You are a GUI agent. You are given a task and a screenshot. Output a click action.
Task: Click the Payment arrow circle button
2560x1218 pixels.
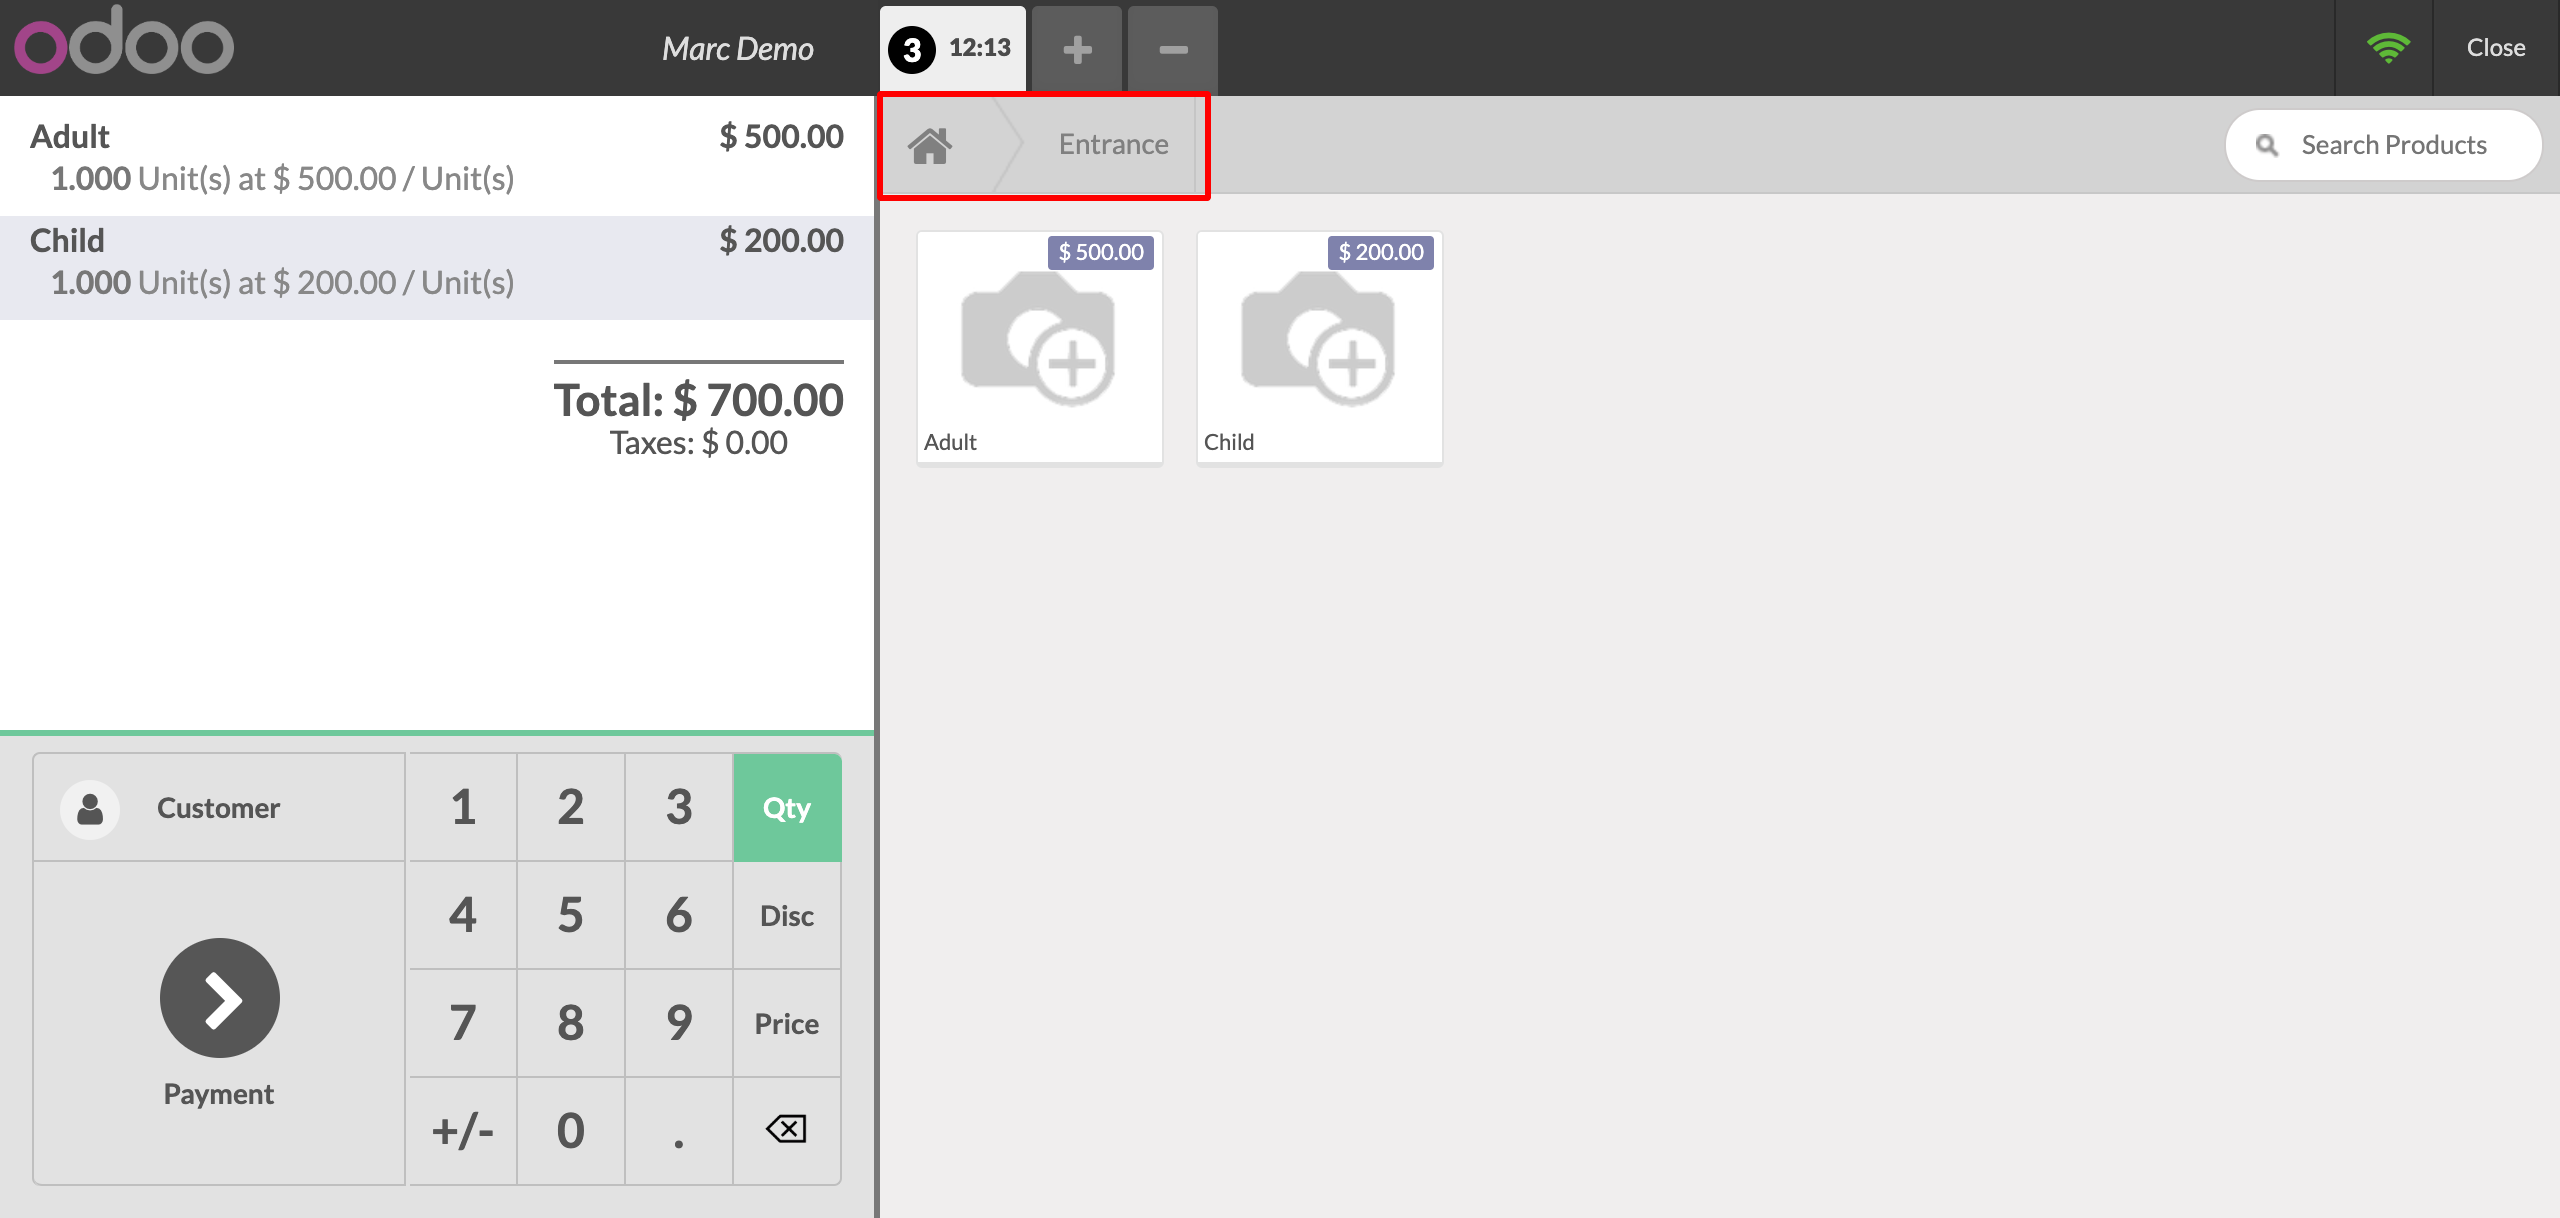pyautogui.click(x=219, y=997)
